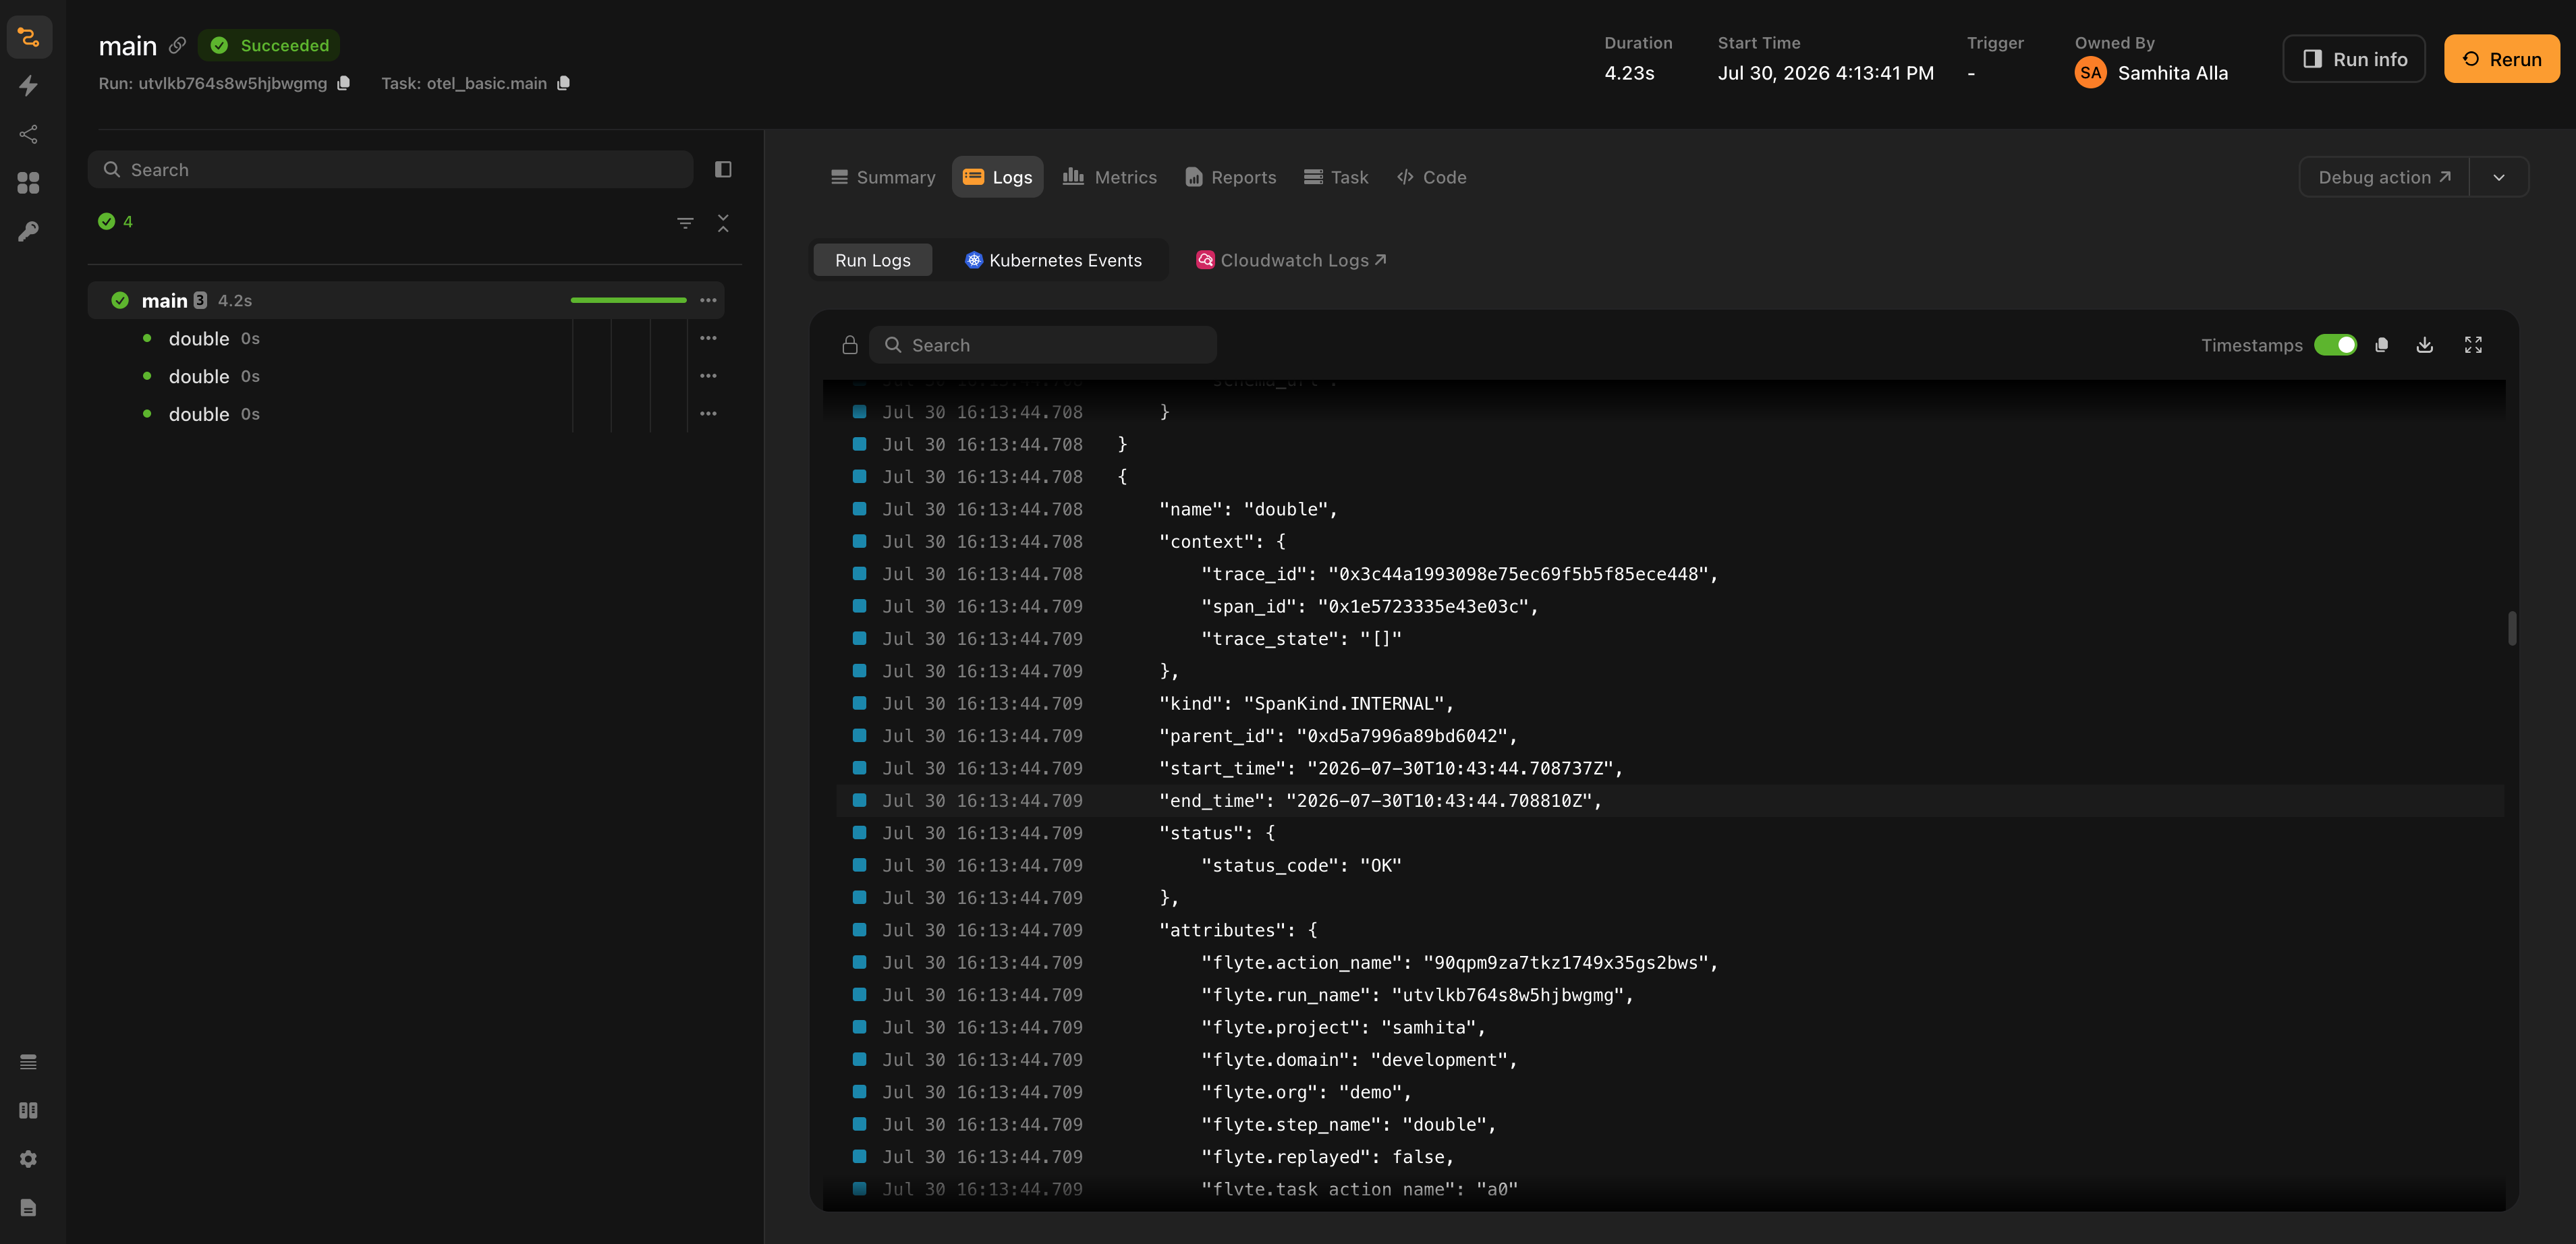
Task: Open the lightning bolt sidebar icon
Action: (x=29, y=86)
